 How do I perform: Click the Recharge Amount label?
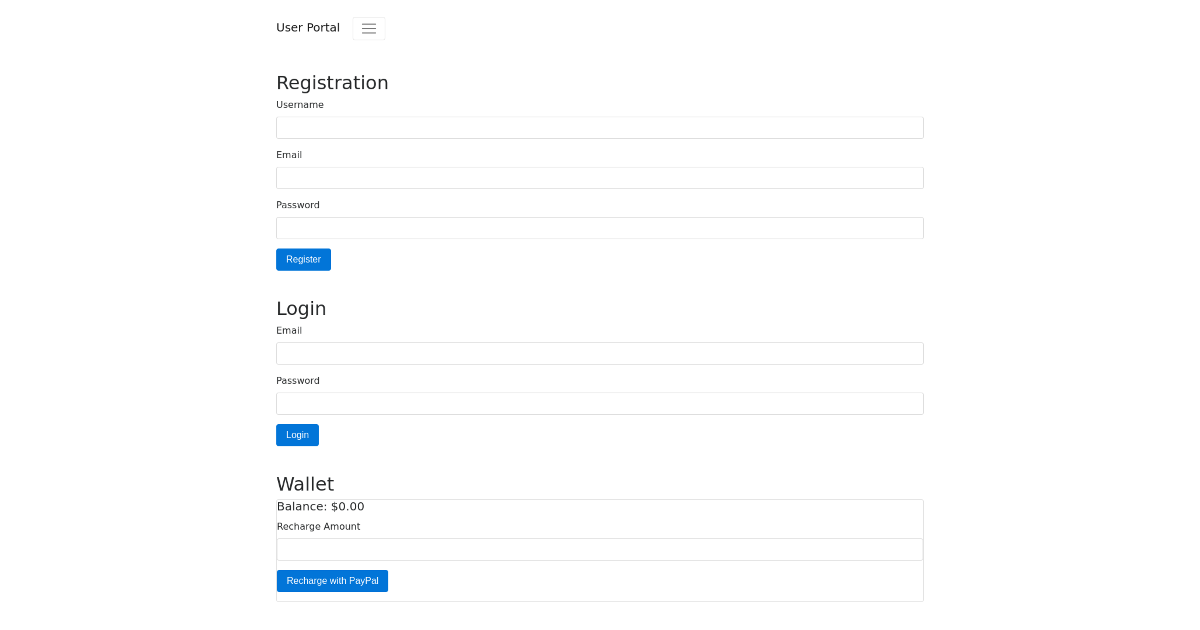pyautogui.click(x=318, y=526)
